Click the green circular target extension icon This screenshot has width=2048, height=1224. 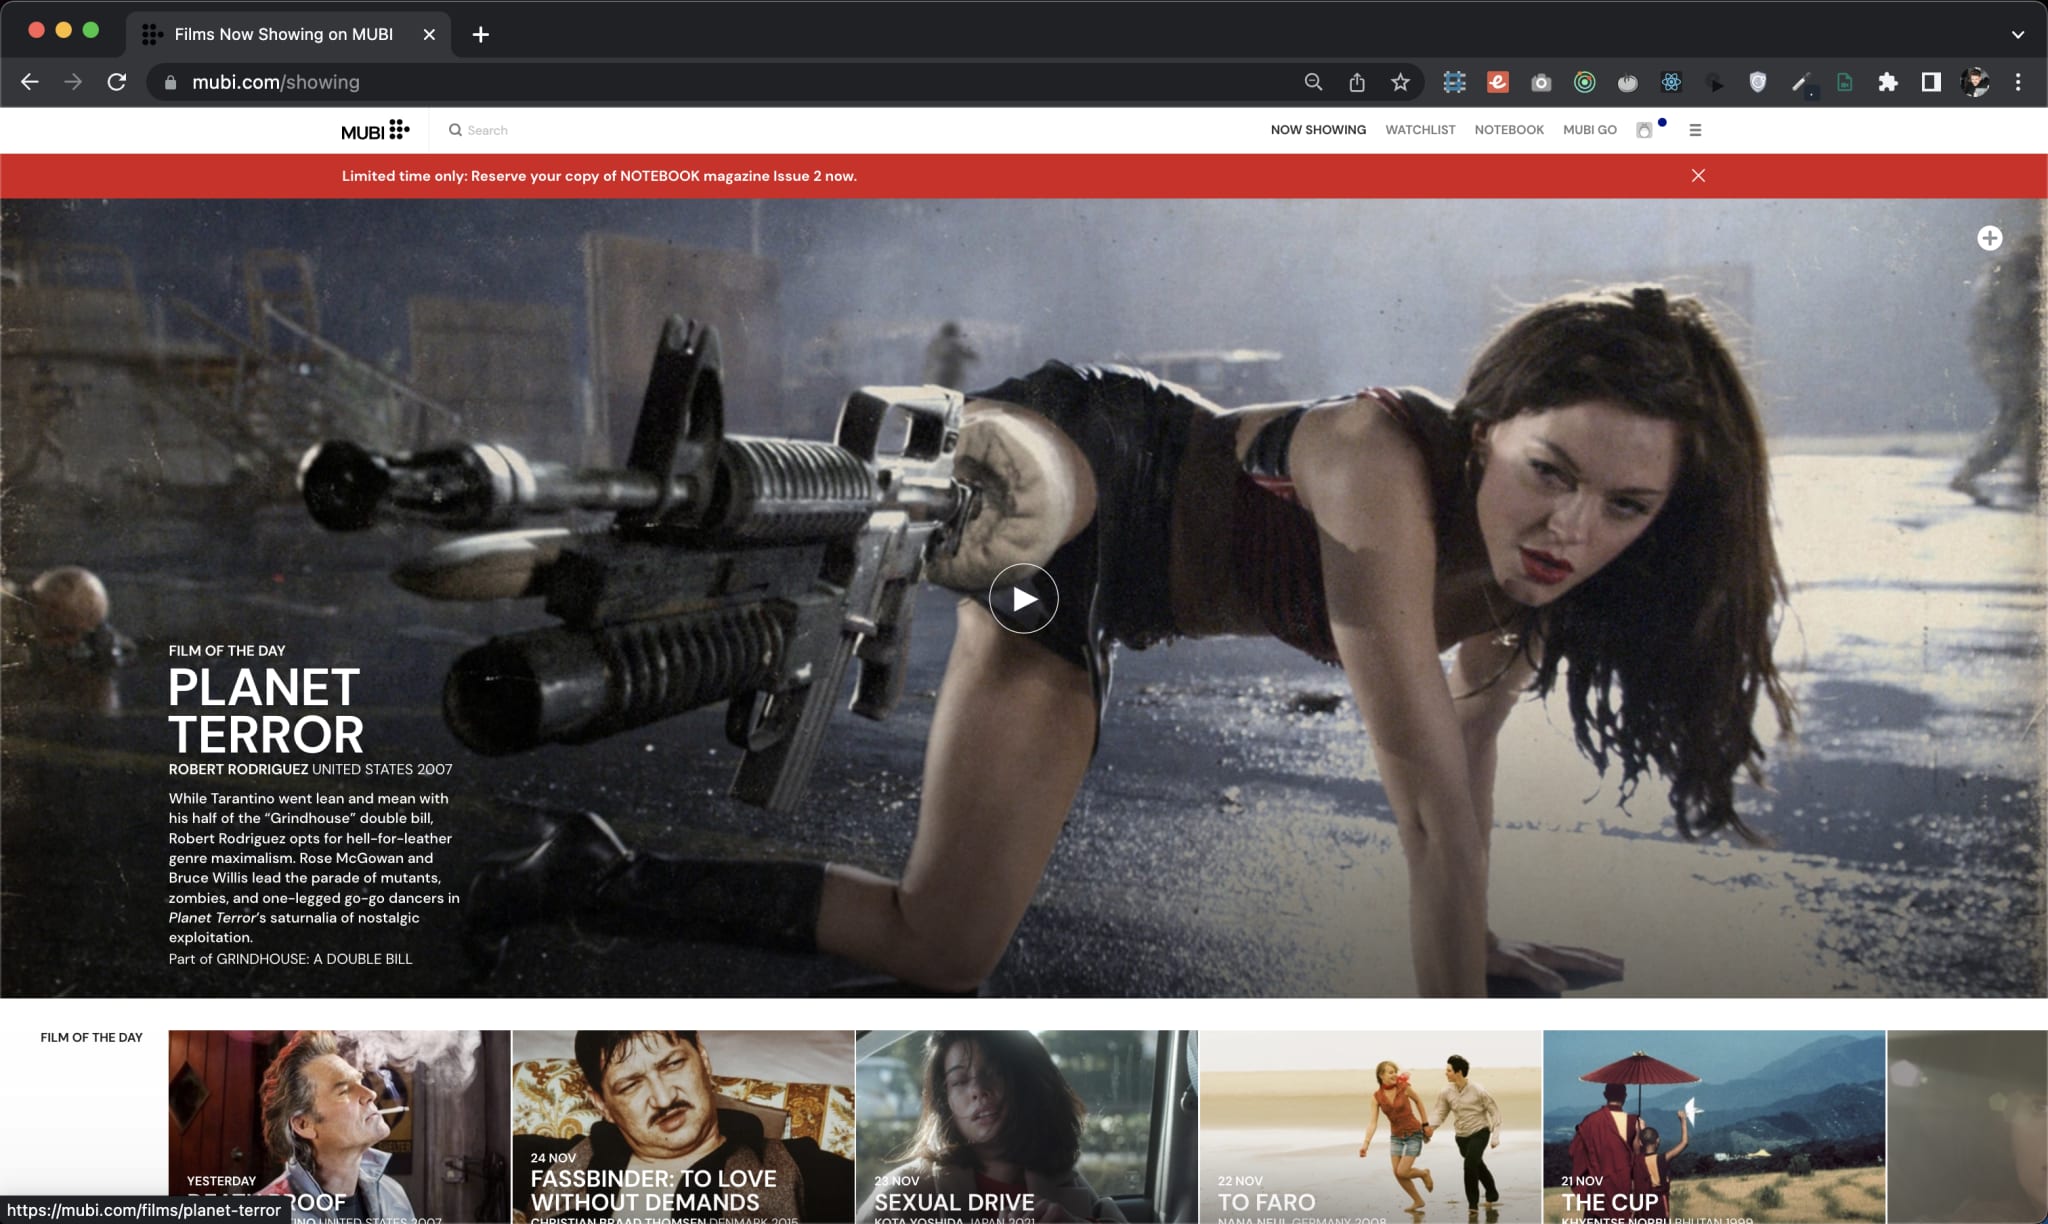coord(1585,82)
